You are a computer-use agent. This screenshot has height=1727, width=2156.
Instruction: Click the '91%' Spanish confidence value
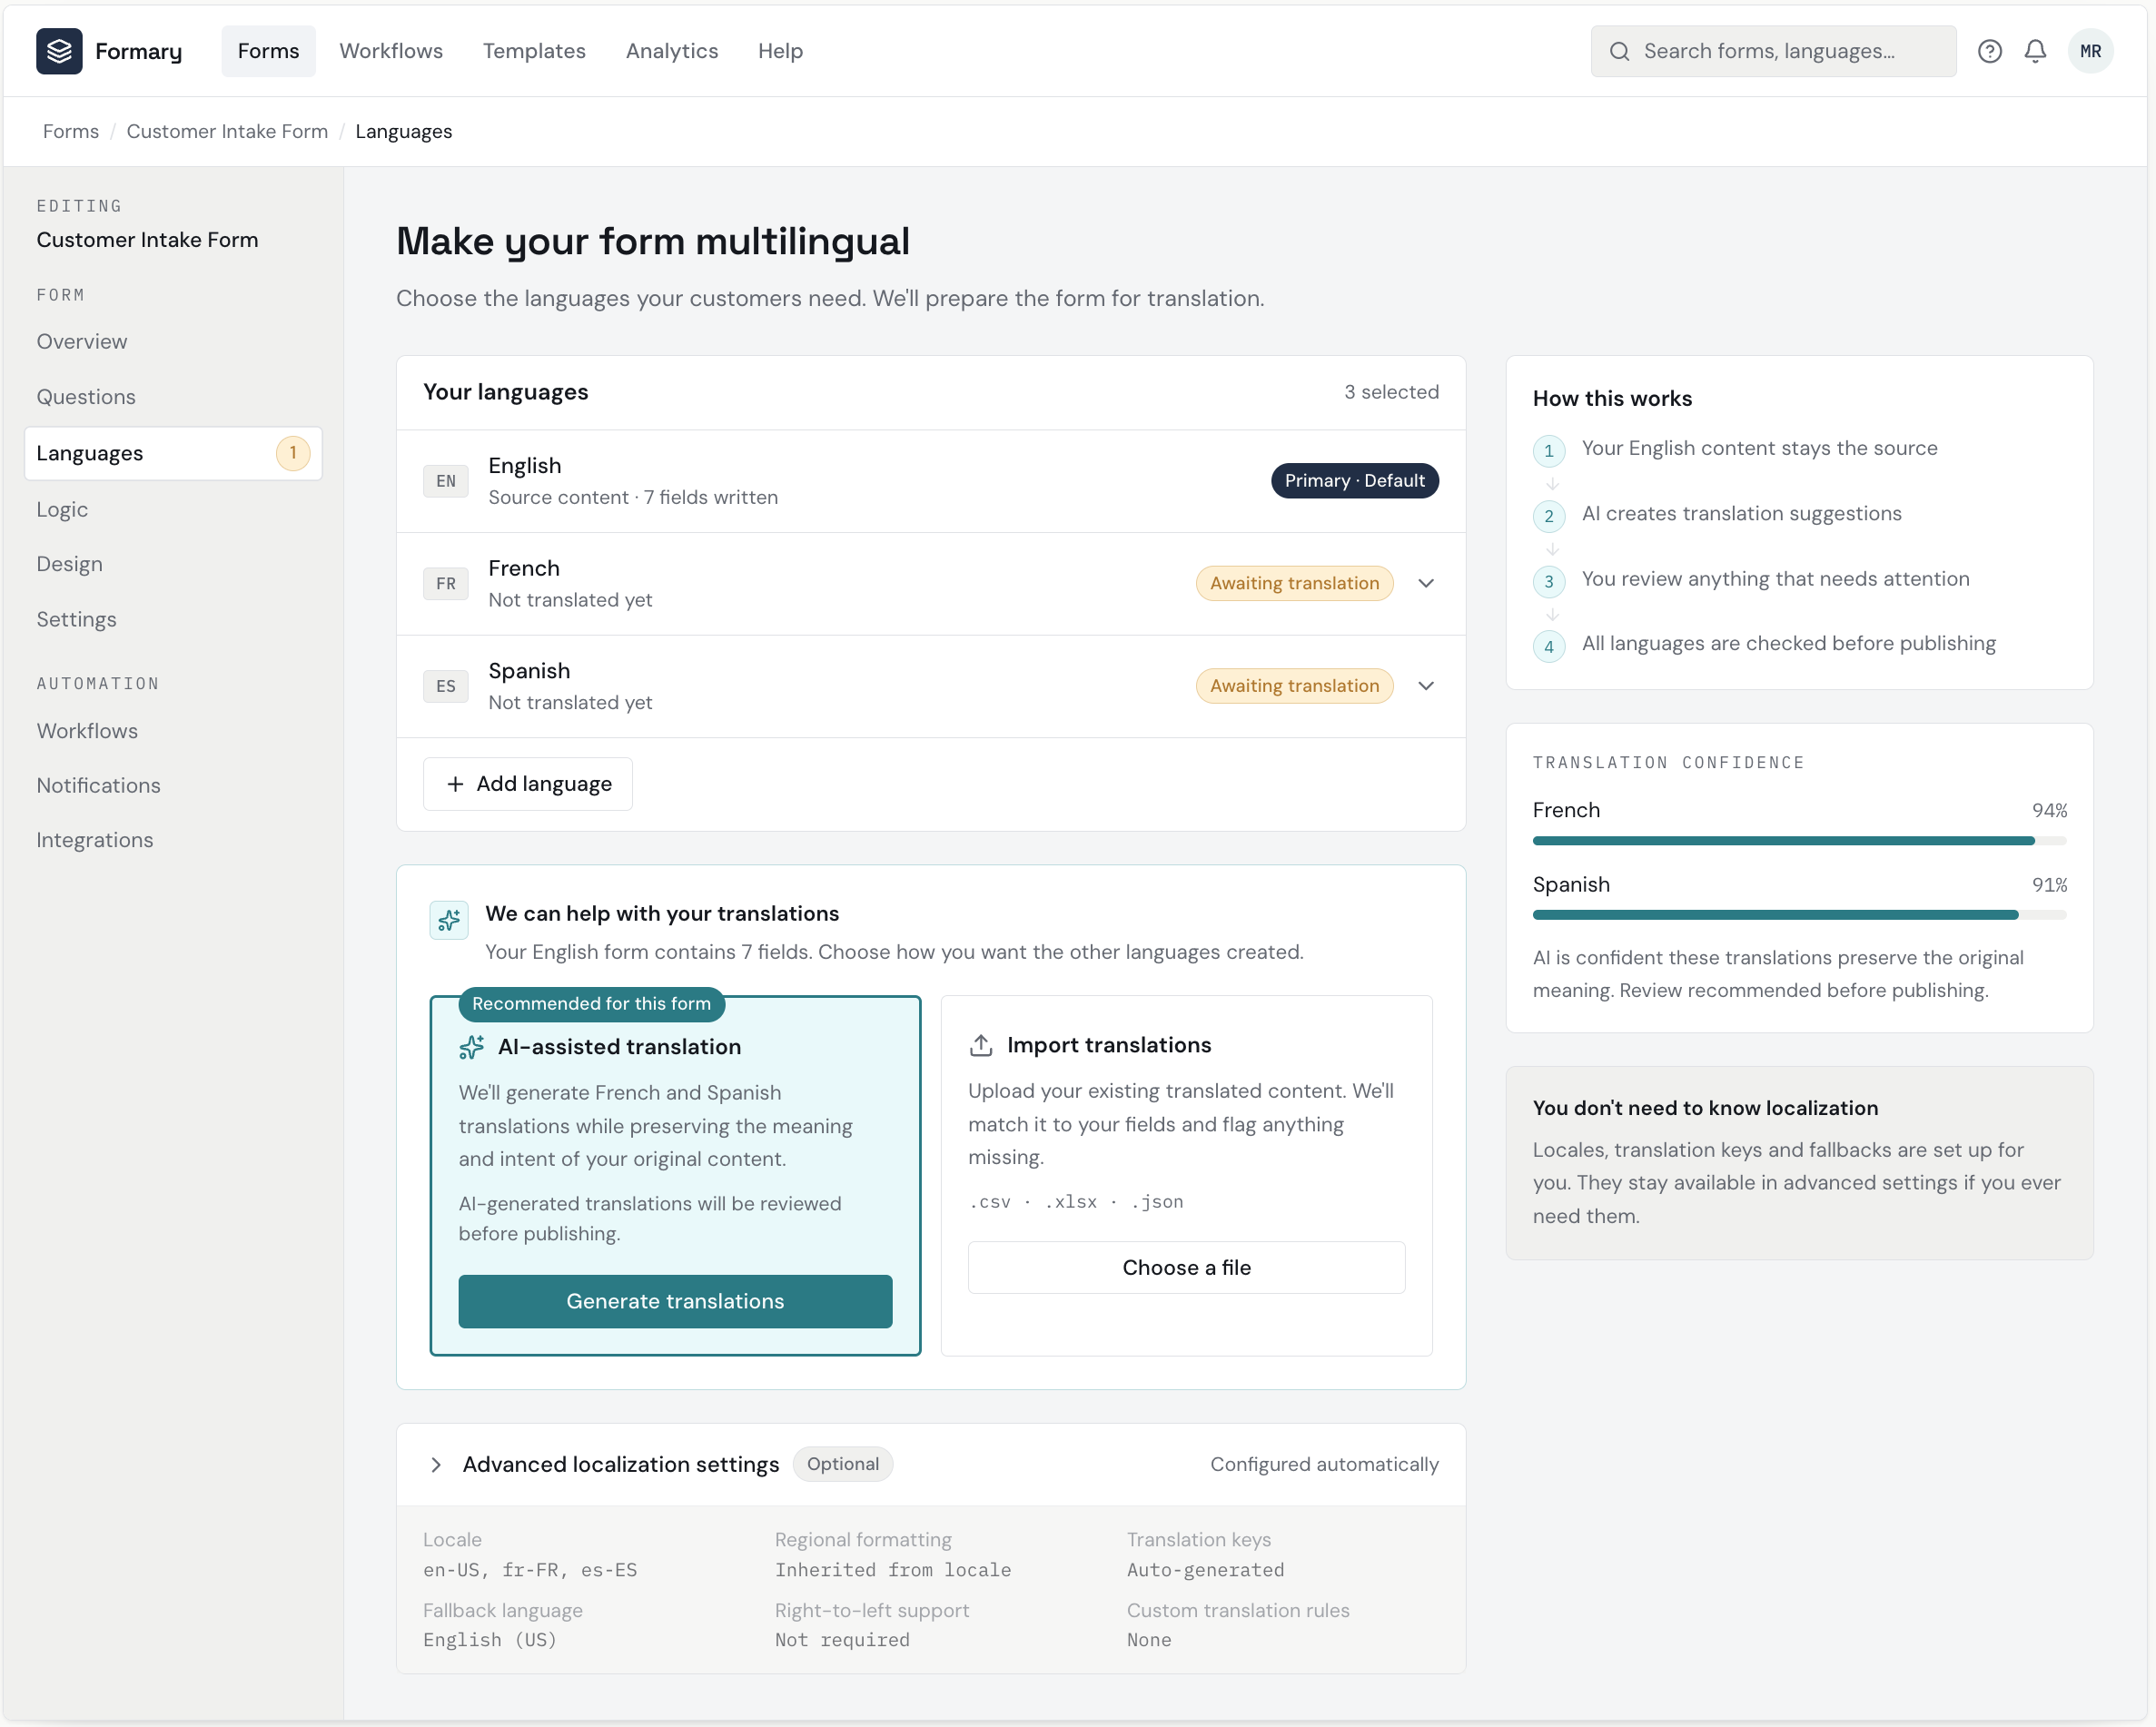tap(2049, 885)
